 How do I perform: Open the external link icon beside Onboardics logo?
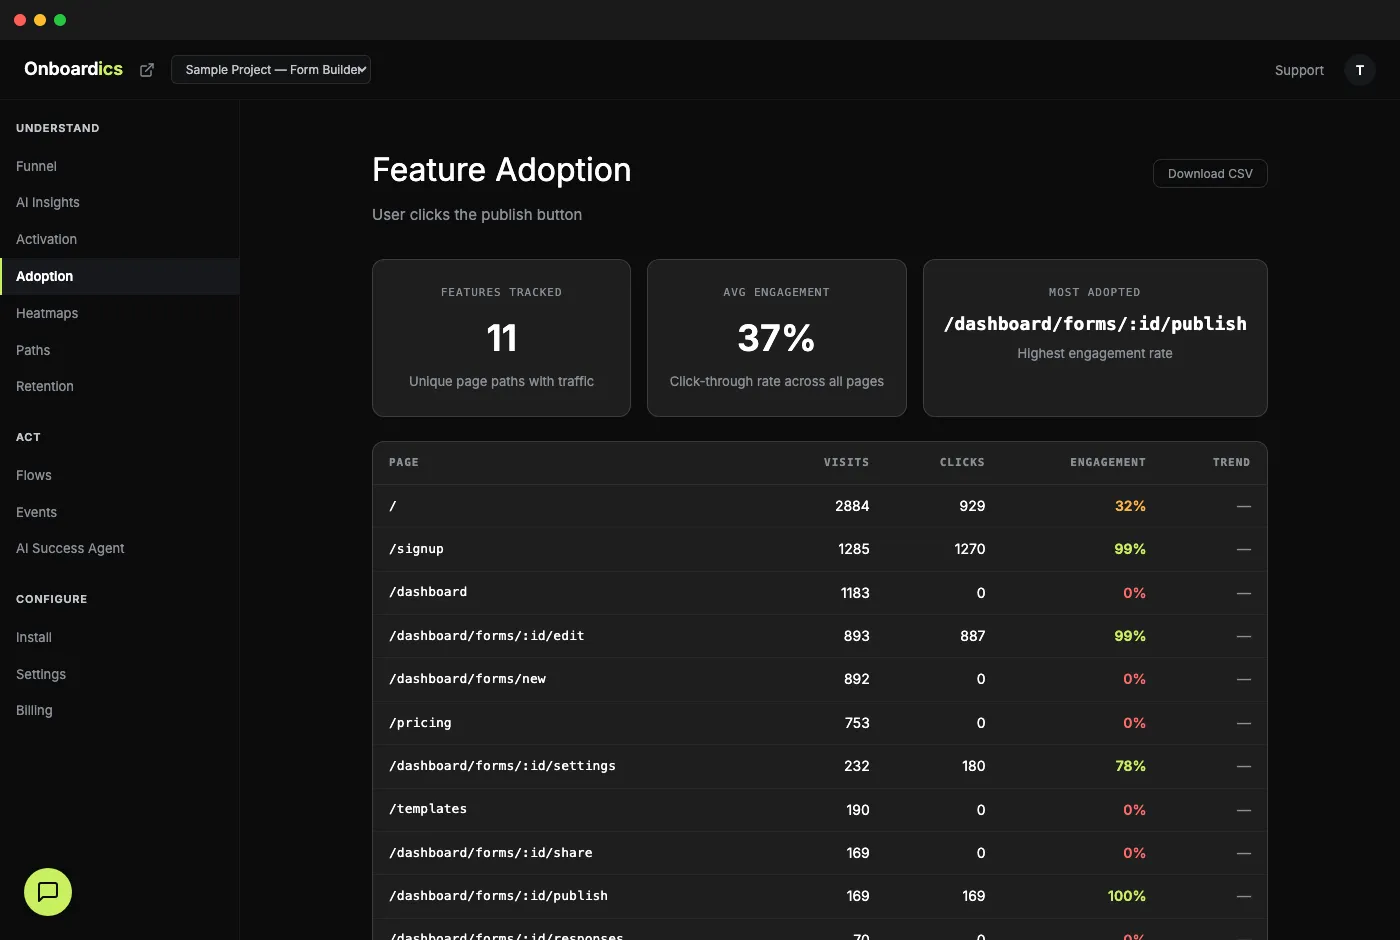(146, 69)
